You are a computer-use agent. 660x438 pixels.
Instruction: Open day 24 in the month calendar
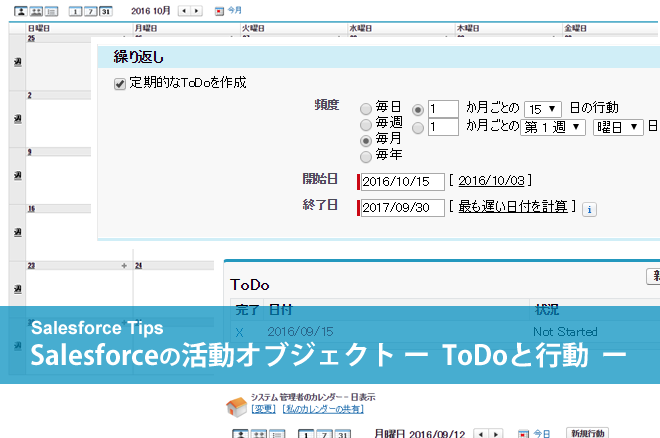tap(138, 265)
